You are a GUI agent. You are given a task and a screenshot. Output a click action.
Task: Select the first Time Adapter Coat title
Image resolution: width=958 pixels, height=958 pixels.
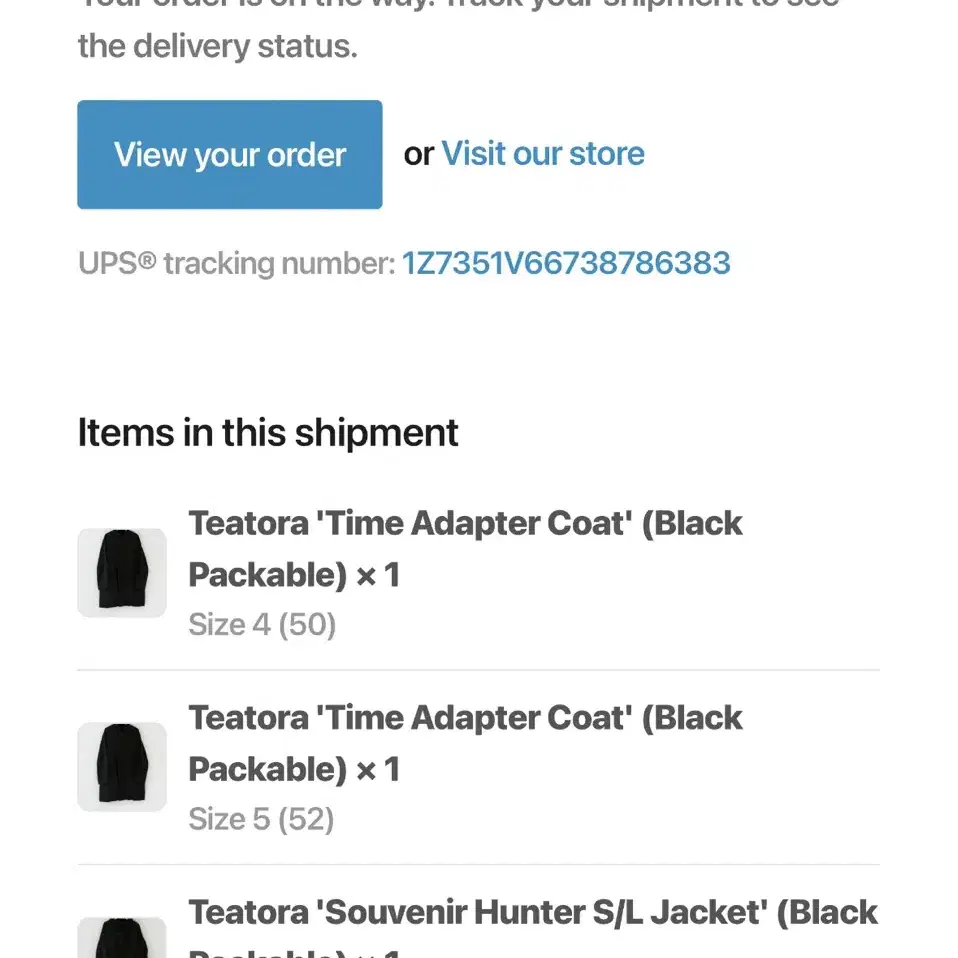coord(466,549)
